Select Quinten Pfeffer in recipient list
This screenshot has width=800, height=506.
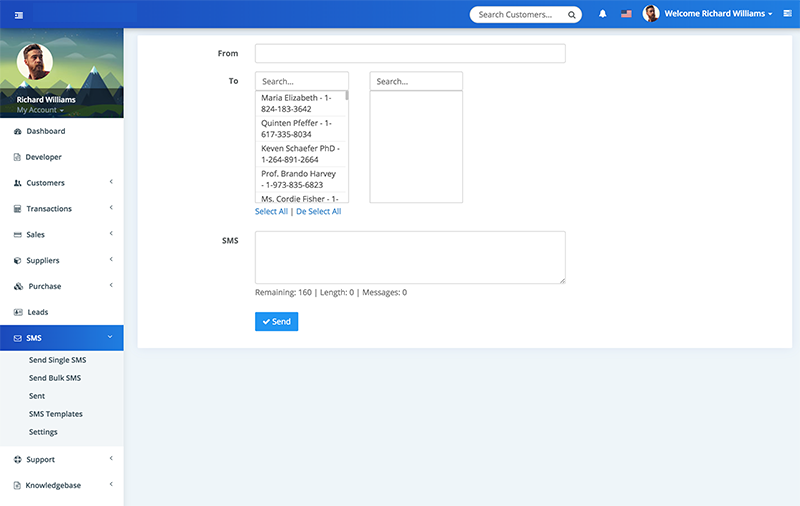pos(301,129)
